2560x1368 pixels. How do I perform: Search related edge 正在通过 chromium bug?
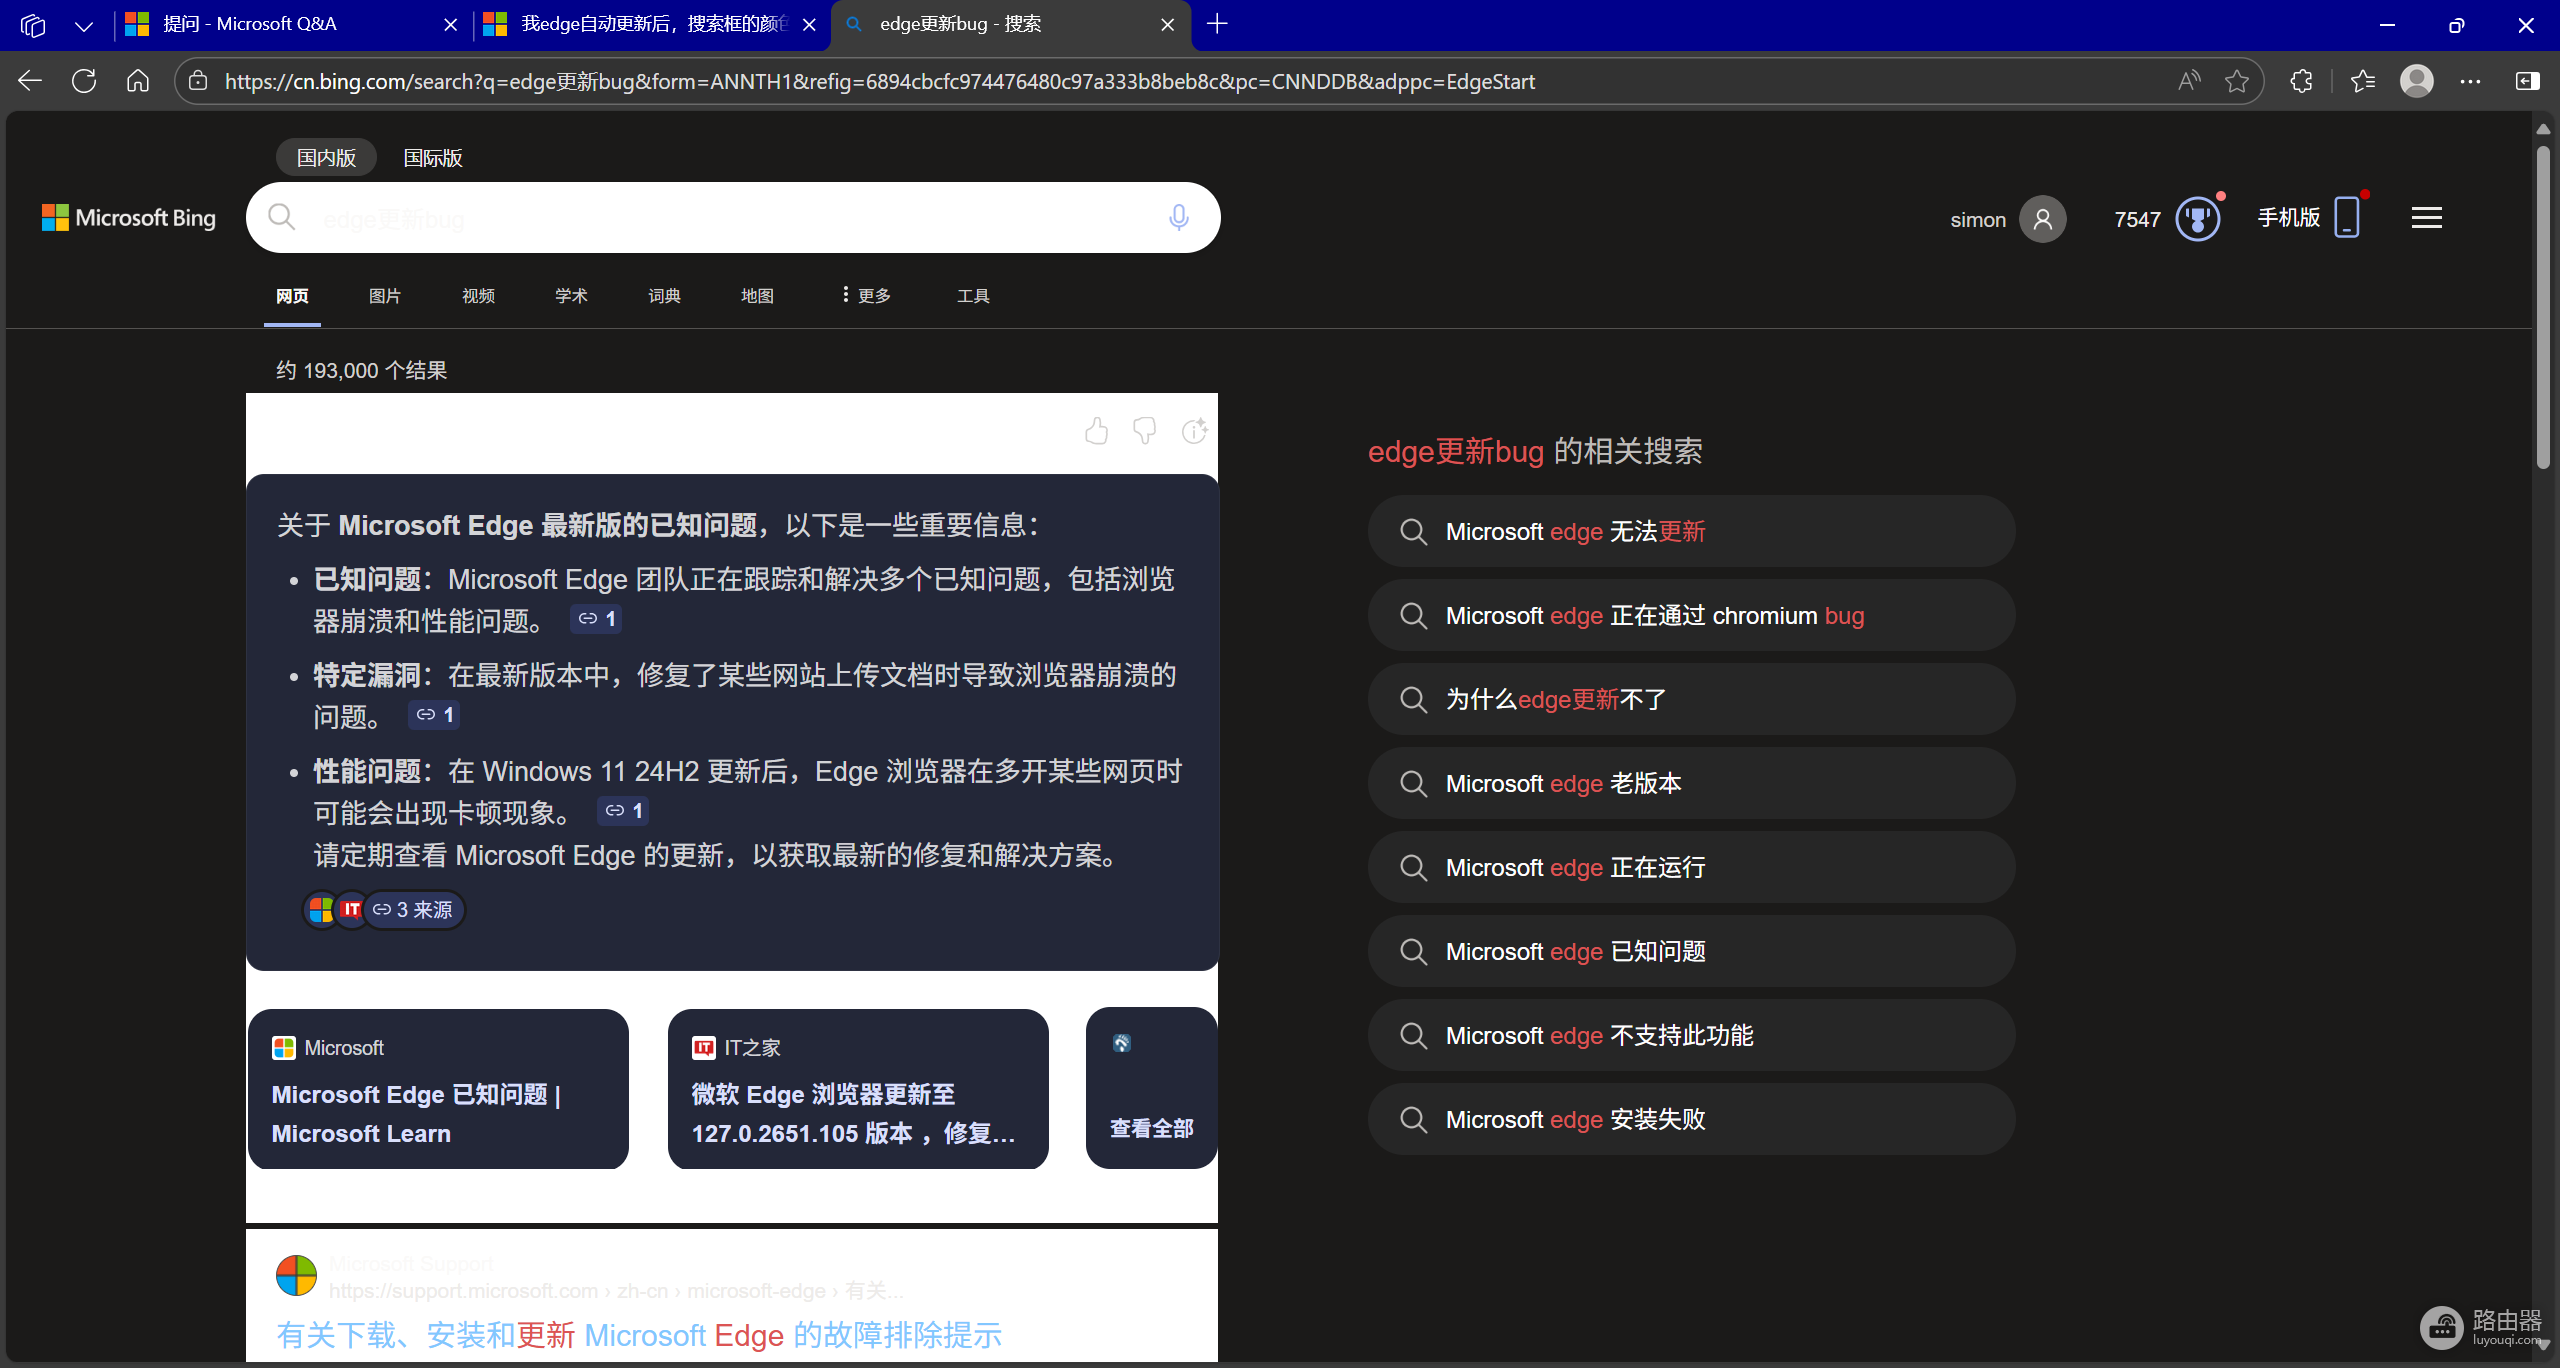[x=1691, y=616]
